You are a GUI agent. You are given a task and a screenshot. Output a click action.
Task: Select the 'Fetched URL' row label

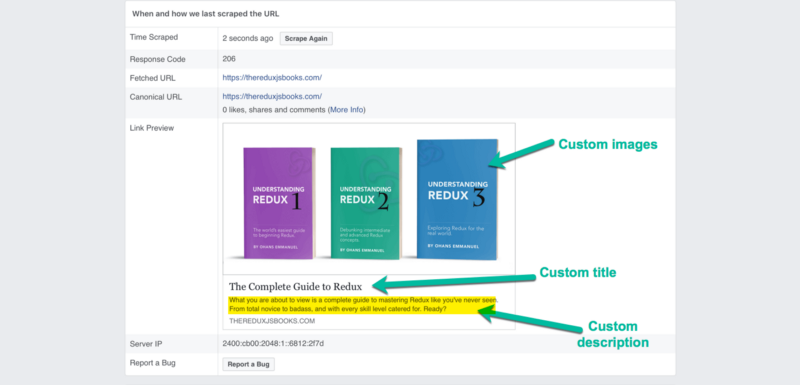[153, 78]
